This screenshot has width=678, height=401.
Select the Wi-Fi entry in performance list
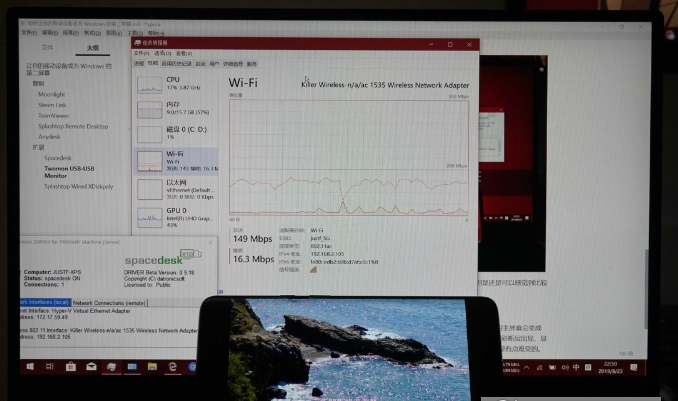(176, 161)
